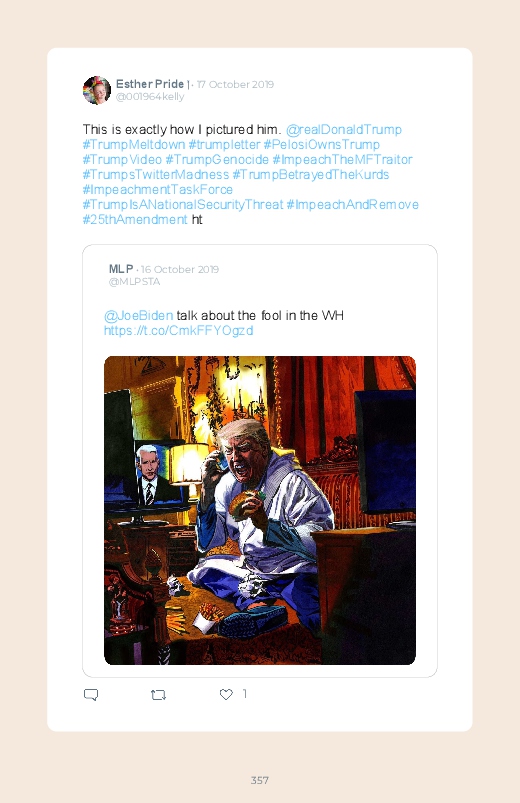Screen dimensions: 520x803
Task: Open the @JoeBiden mention in quoted tweet
Action: pyautogui.click(x=138, y=315)
